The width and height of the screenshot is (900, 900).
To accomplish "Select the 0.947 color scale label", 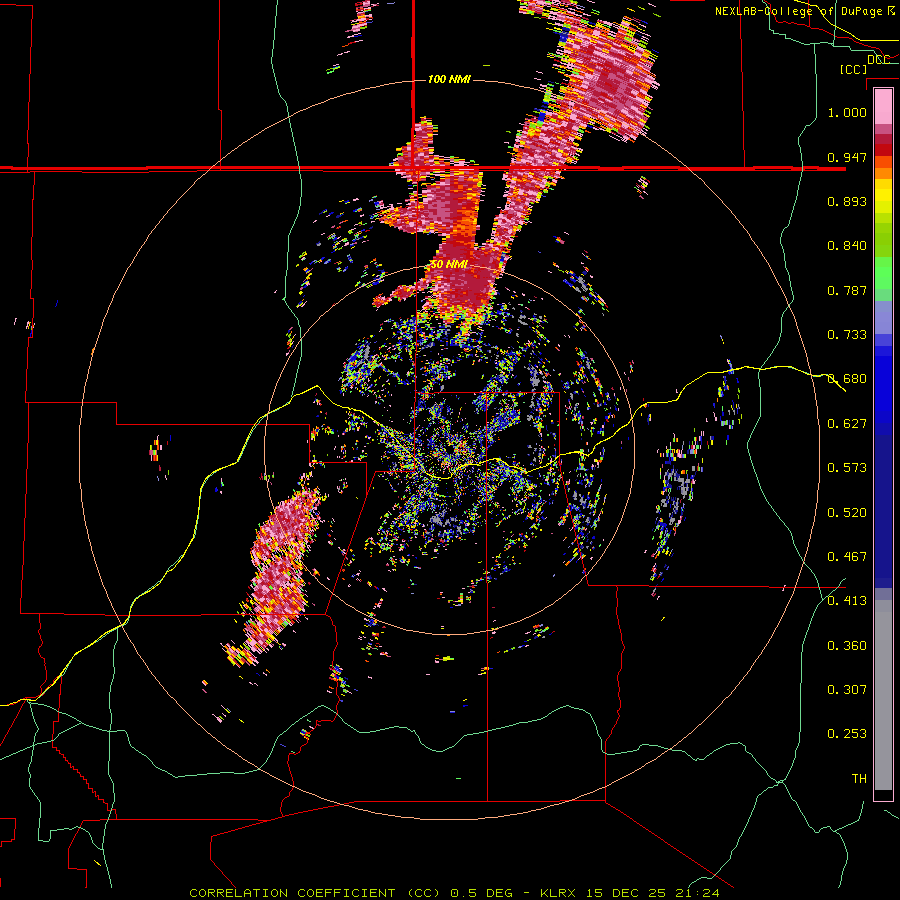I will pos(847,157).
